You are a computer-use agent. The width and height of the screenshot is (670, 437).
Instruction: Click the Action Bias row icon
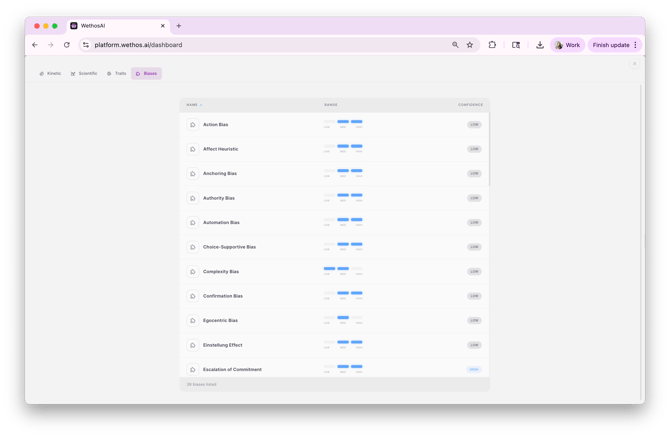[x=192, y=125]
